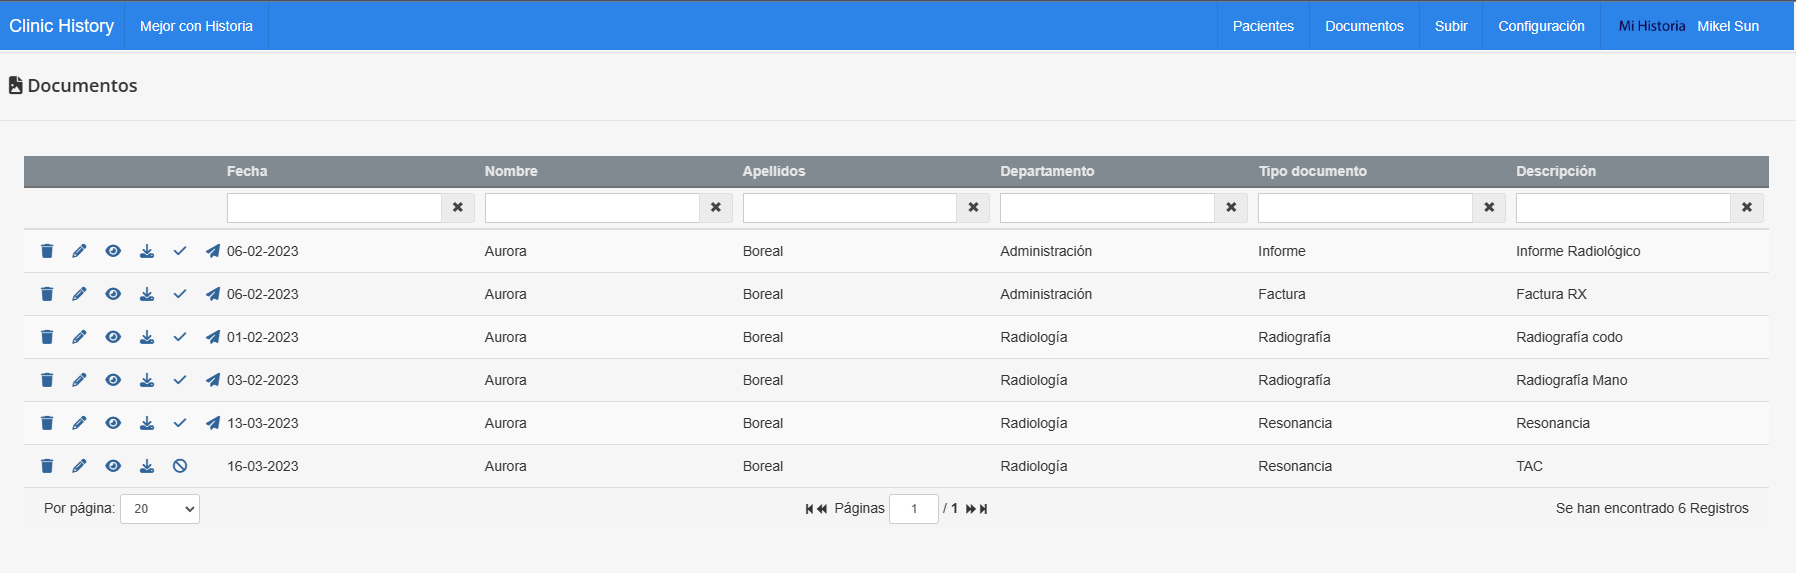1796x573 pixels.
Task: Download the Radiografía codo document
Action: click(147, 337)
